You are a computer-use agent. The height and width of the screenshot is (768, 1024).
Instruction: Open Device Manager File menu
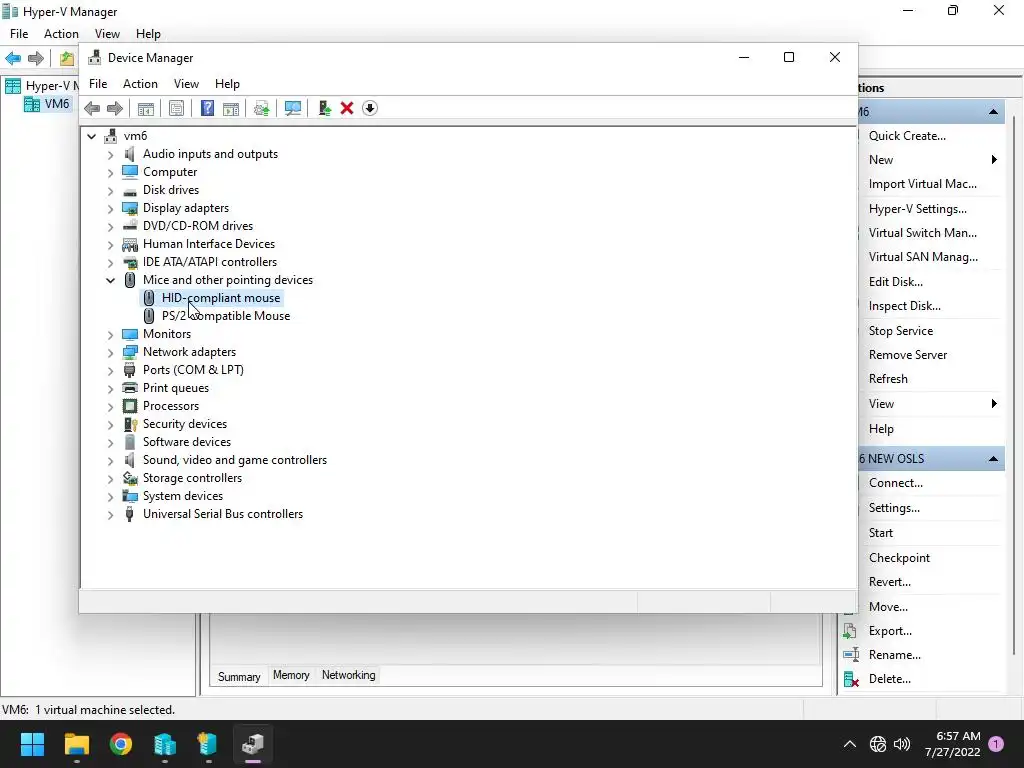coord(98,84)
